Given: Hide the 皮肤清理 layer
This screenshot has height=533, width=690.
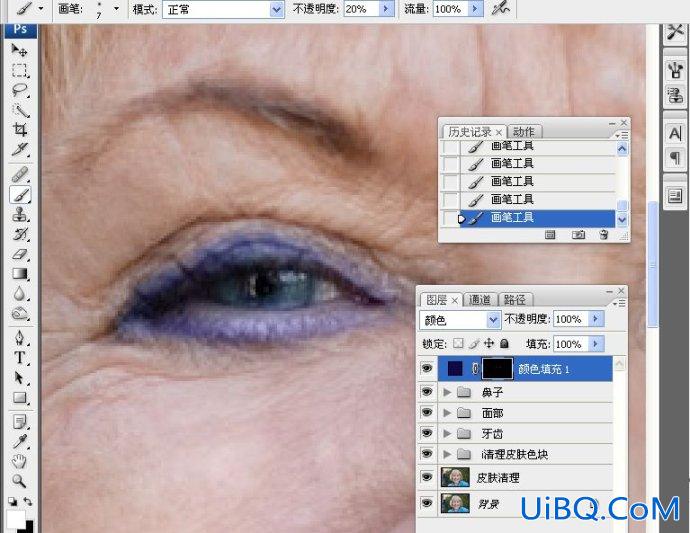Looking at the screenshot, I should click(427, 477).
